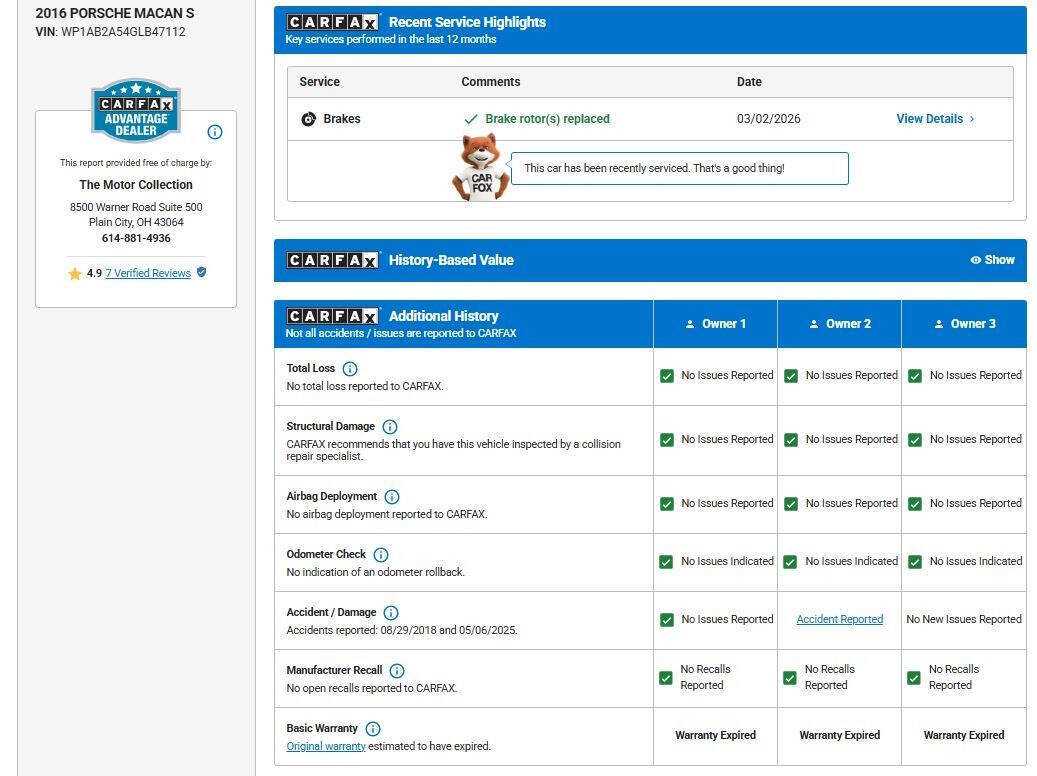Select the Owner 2 column header
Screen dimensions: 1037x776
point(840,323)
